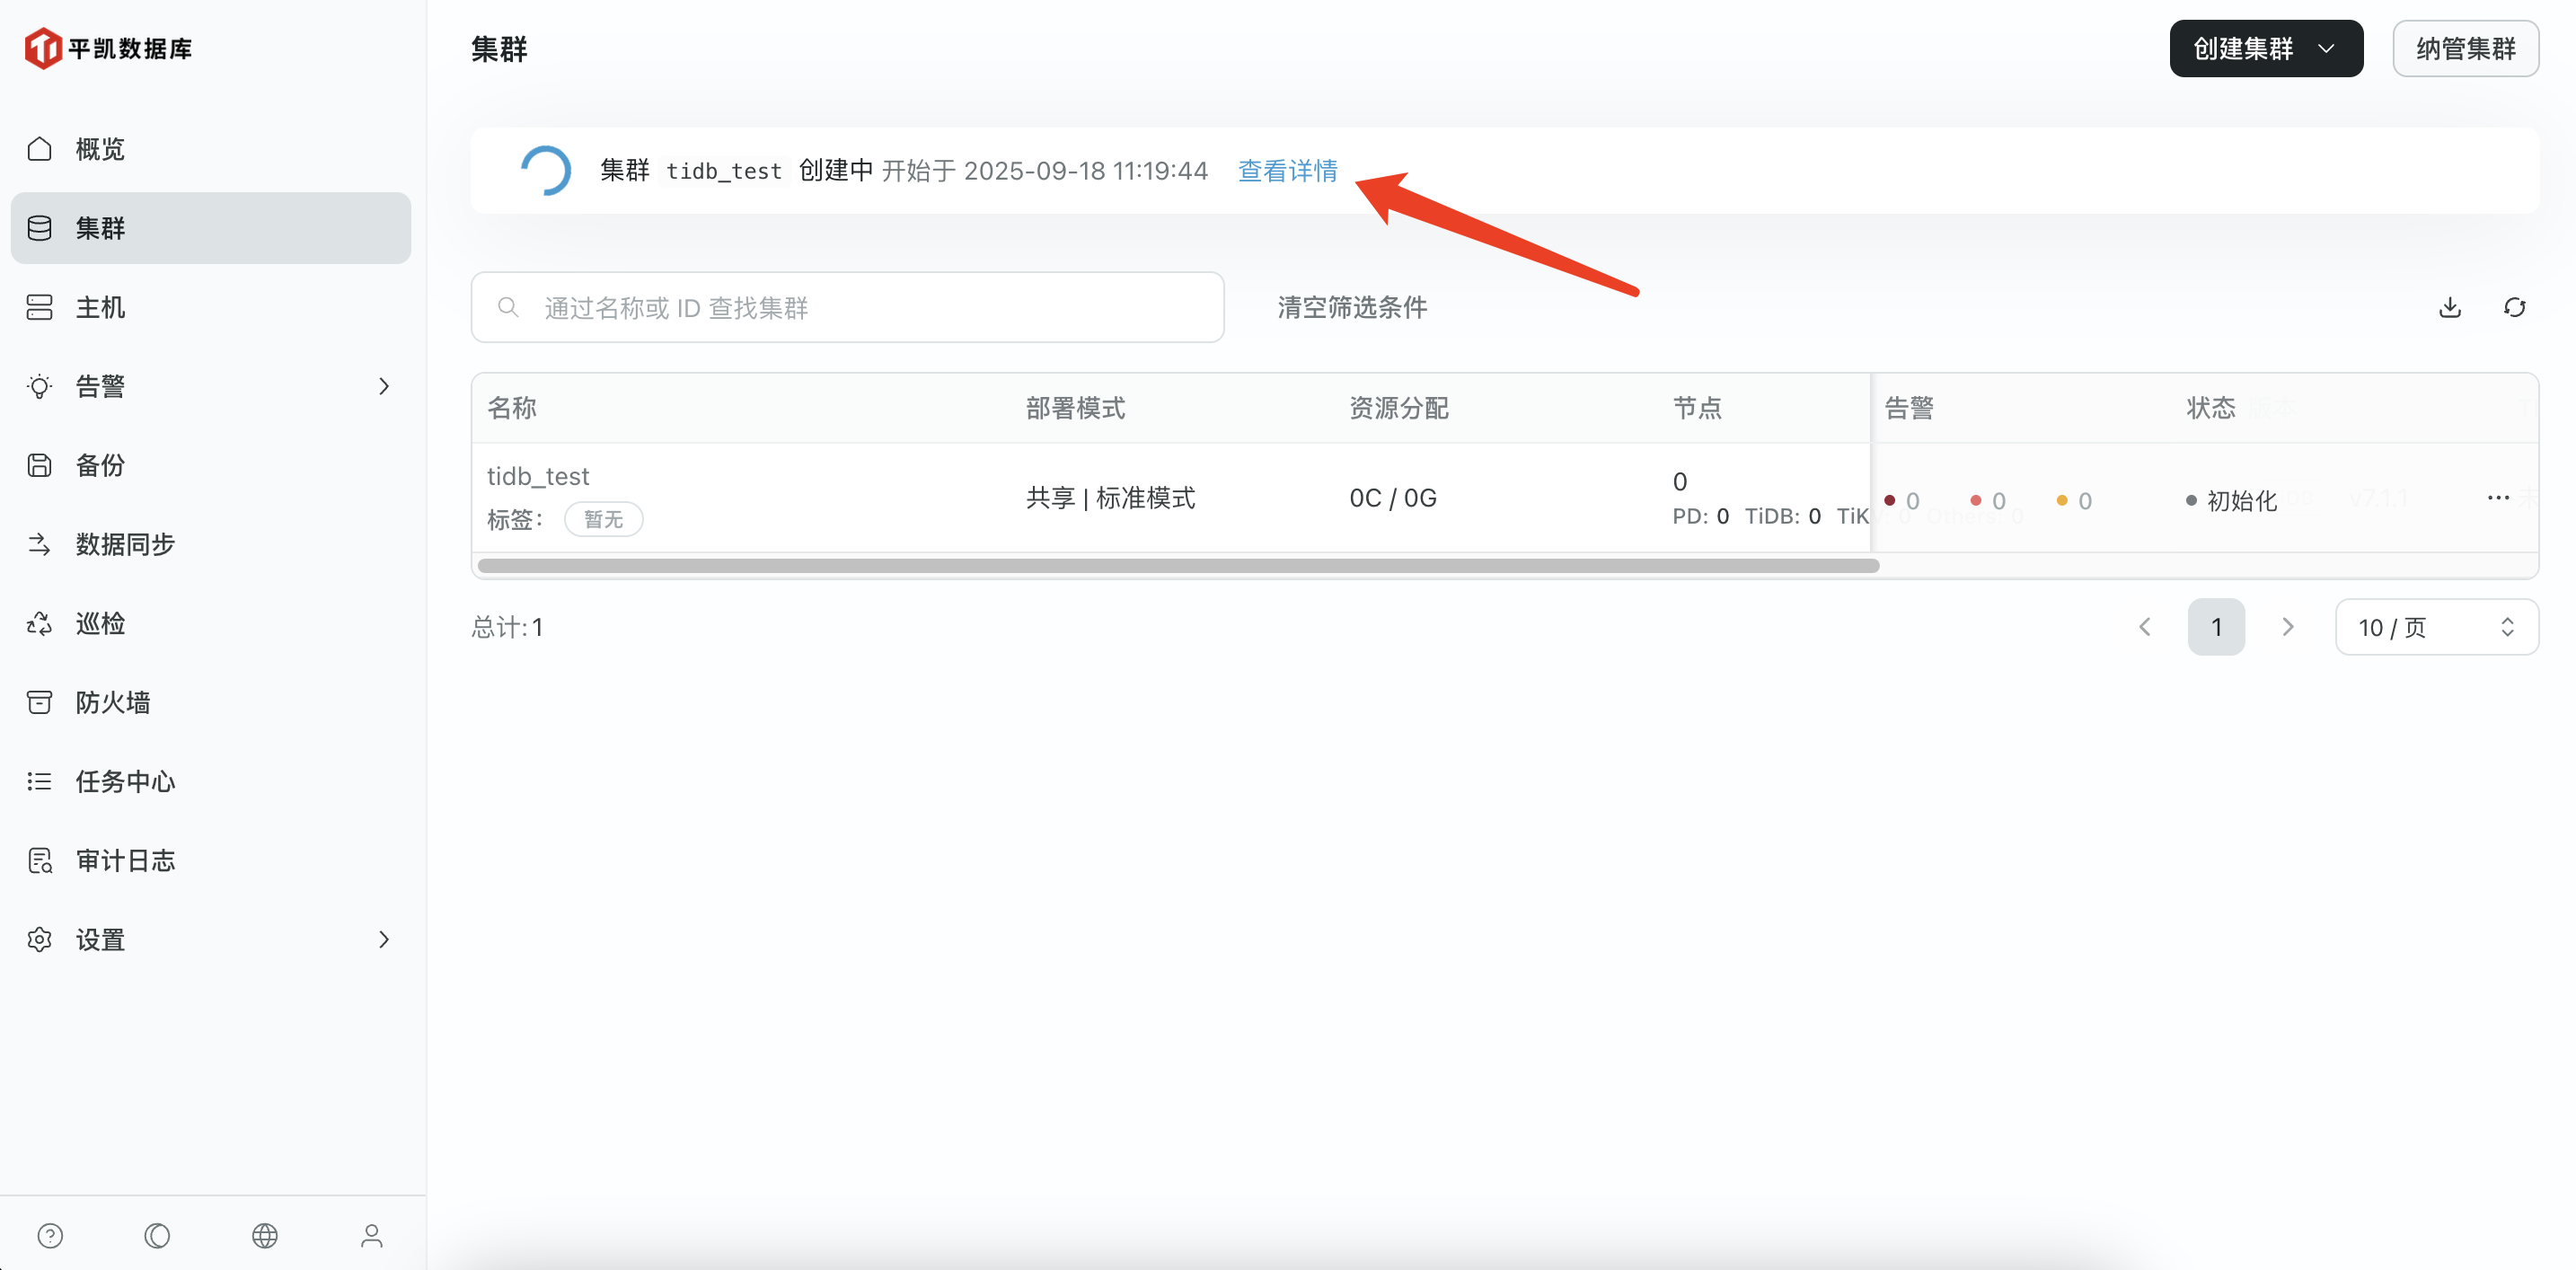Change page size via 10/页 selector
This screenshot has height=1270, width=2576.
click(x=2434, y=627)
